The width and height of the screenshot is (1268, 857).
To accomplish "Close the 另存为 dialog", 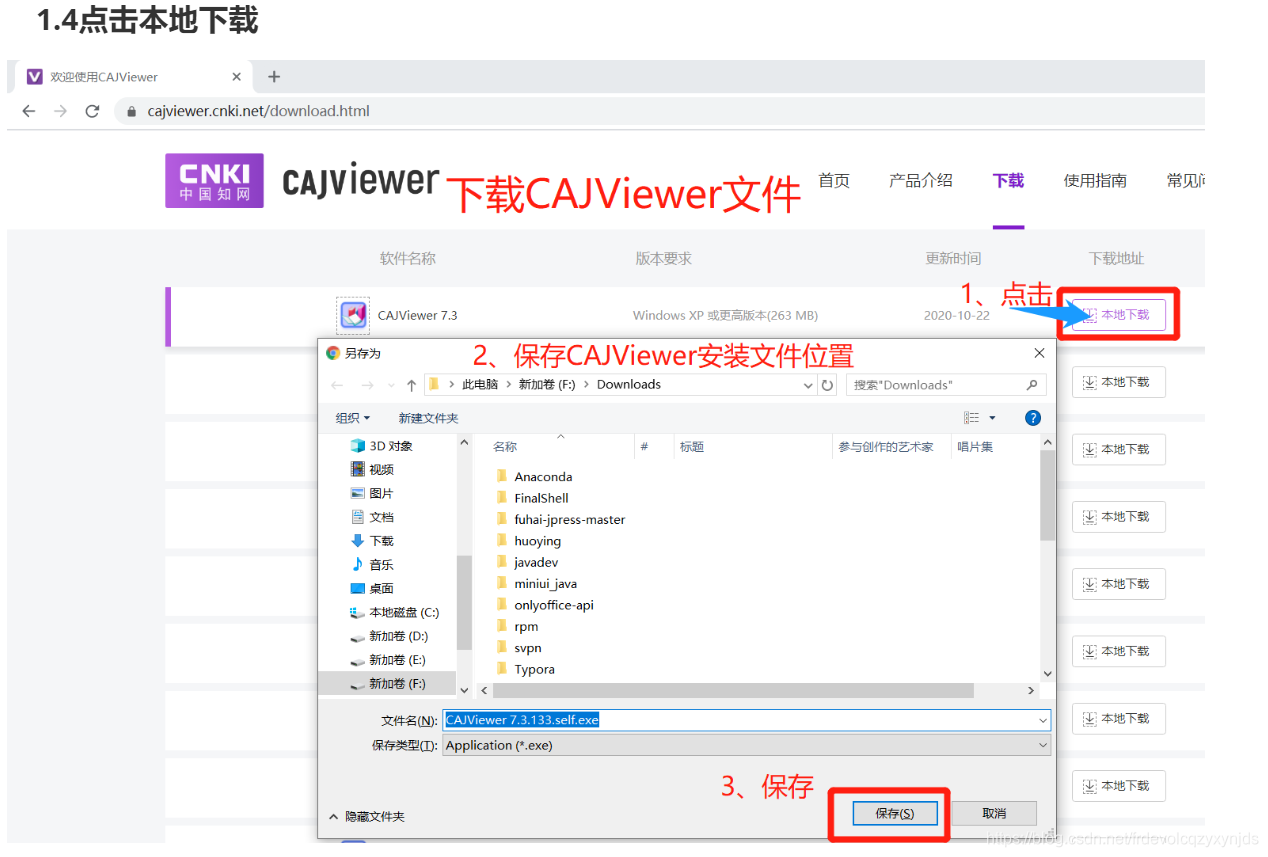I will pos(1039,353).
